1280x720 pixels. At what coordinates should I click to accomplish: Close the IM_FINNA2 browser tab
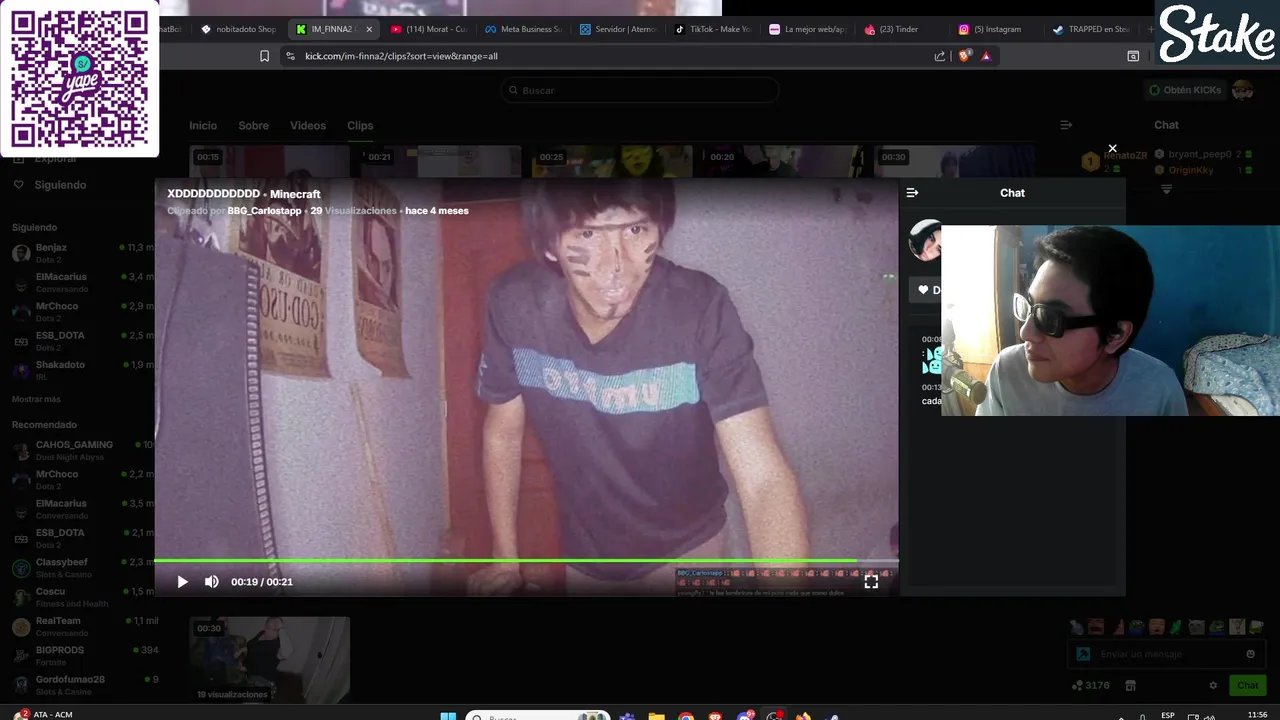click(369, 29)
